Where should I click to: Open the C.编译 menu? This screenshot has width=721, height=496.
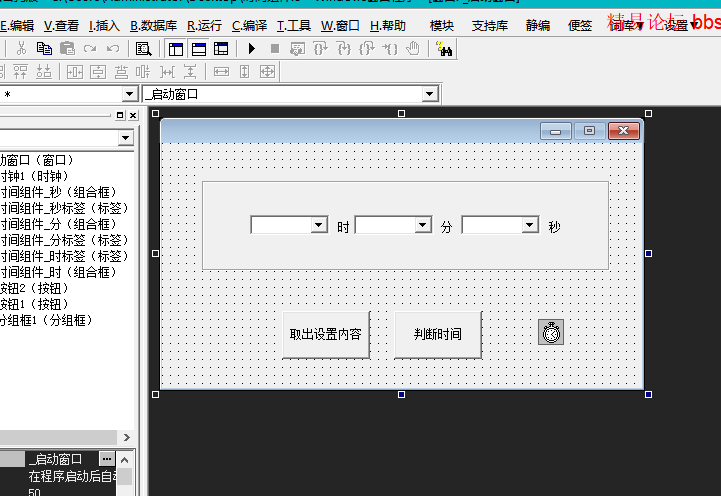250,25
